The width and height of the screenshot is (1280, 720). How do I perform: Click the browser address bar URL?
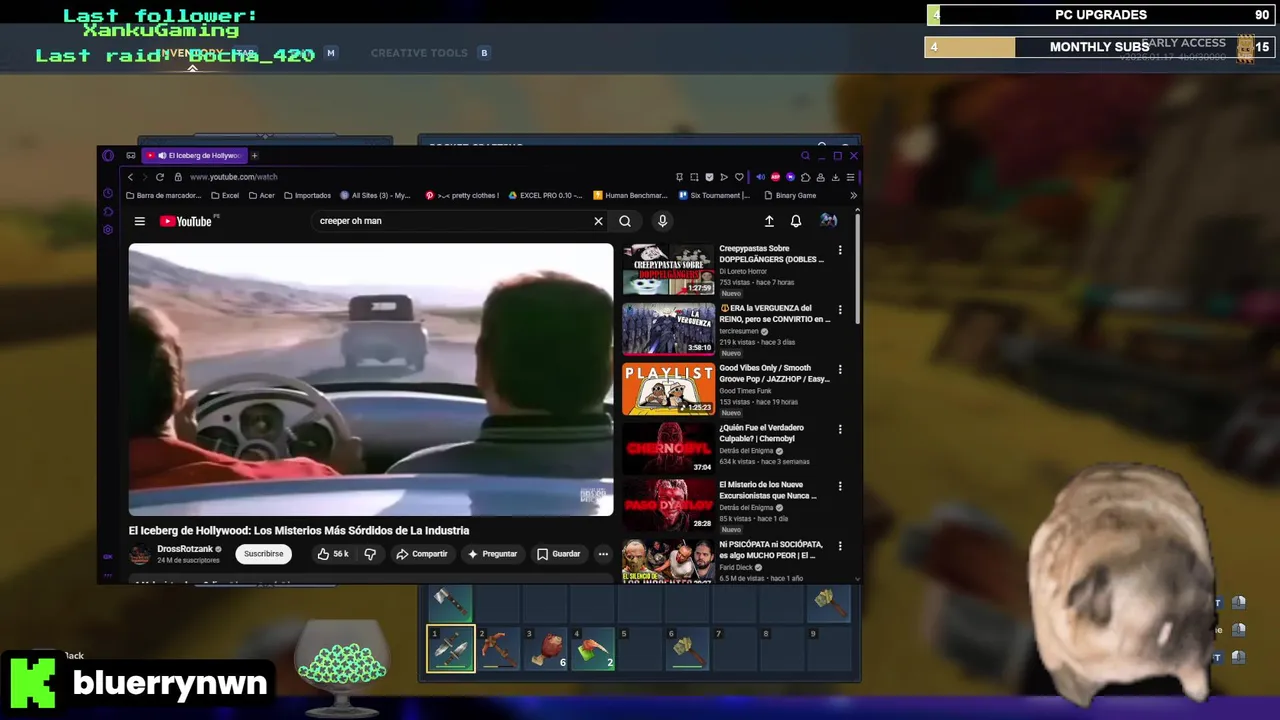pyautogui.click(x=234, y=177)
